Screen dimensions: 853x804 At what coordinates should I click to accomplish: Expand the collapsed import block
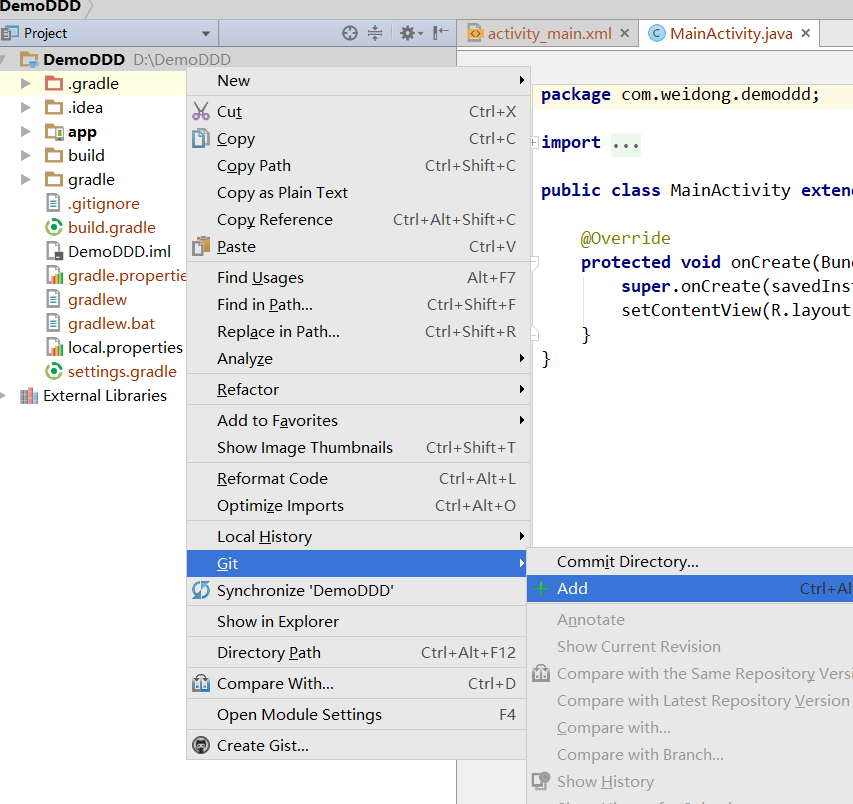[534, 143]
